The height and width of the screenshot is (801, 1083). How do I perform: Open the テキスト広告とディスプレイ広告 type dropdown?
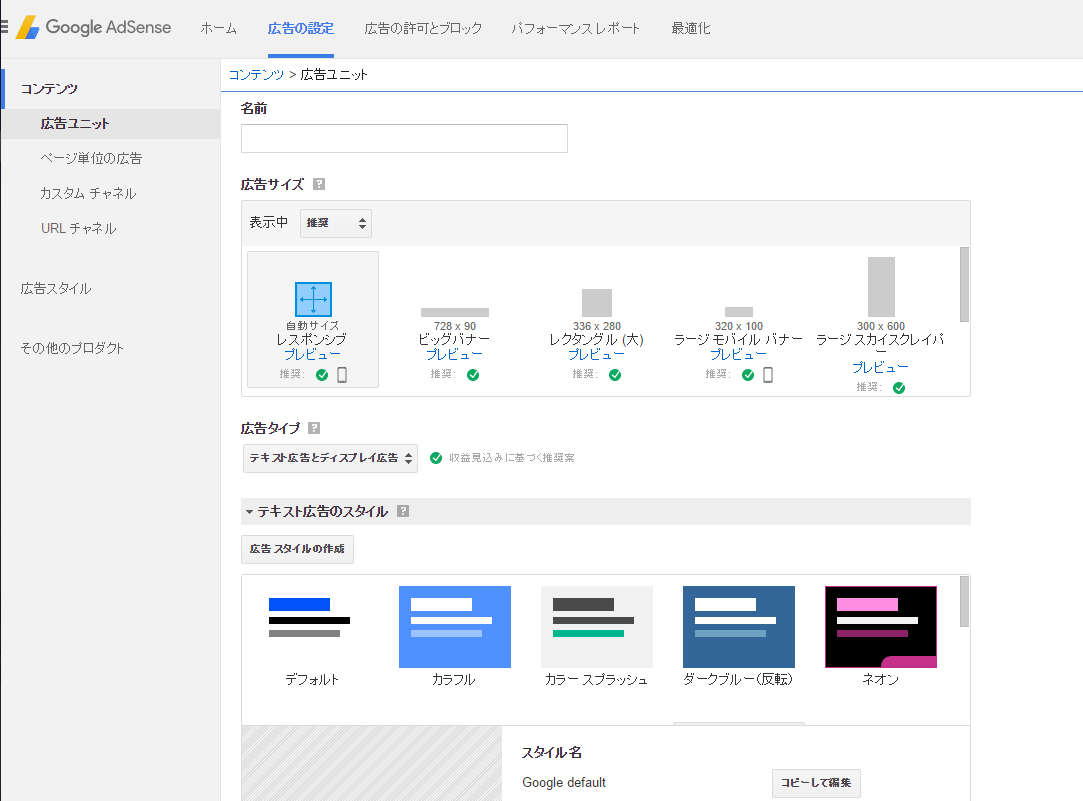[x=330, y=459]
